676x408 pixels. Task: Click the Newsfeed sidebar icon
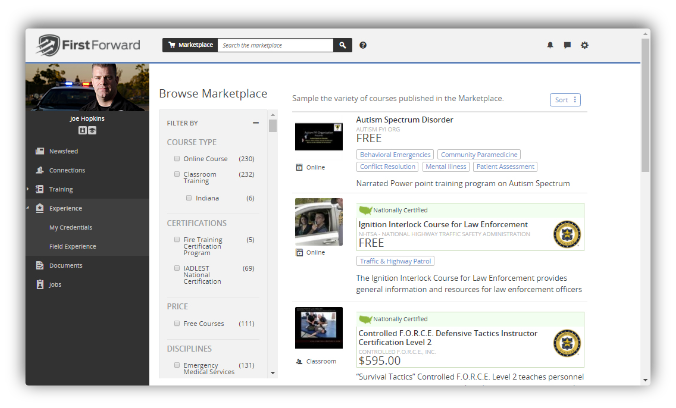[x=40, y=151]
